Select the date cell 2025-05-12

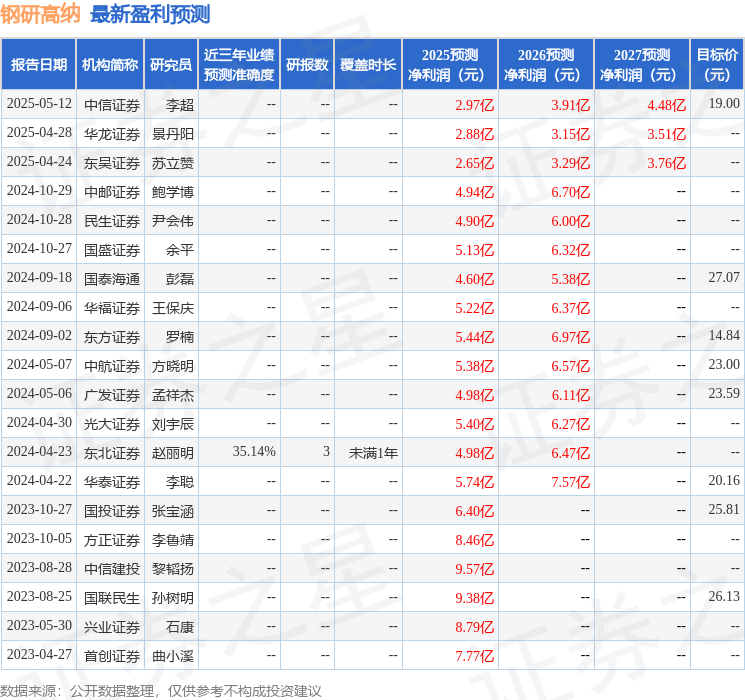click(39, 104)
